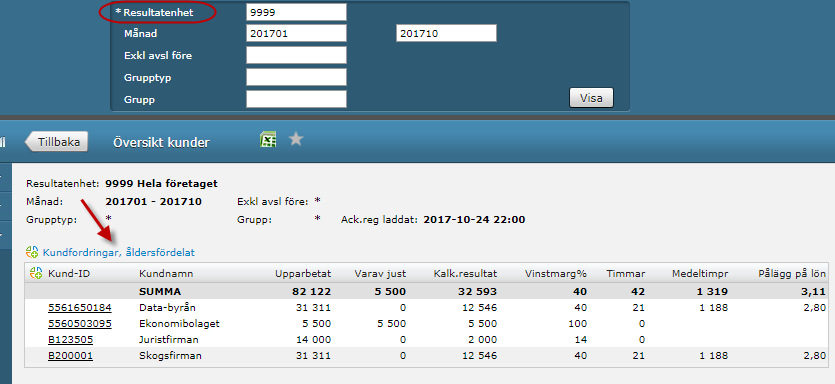Export overview to Excel icon
The image size is (835, 384).
tap(268, 140)
